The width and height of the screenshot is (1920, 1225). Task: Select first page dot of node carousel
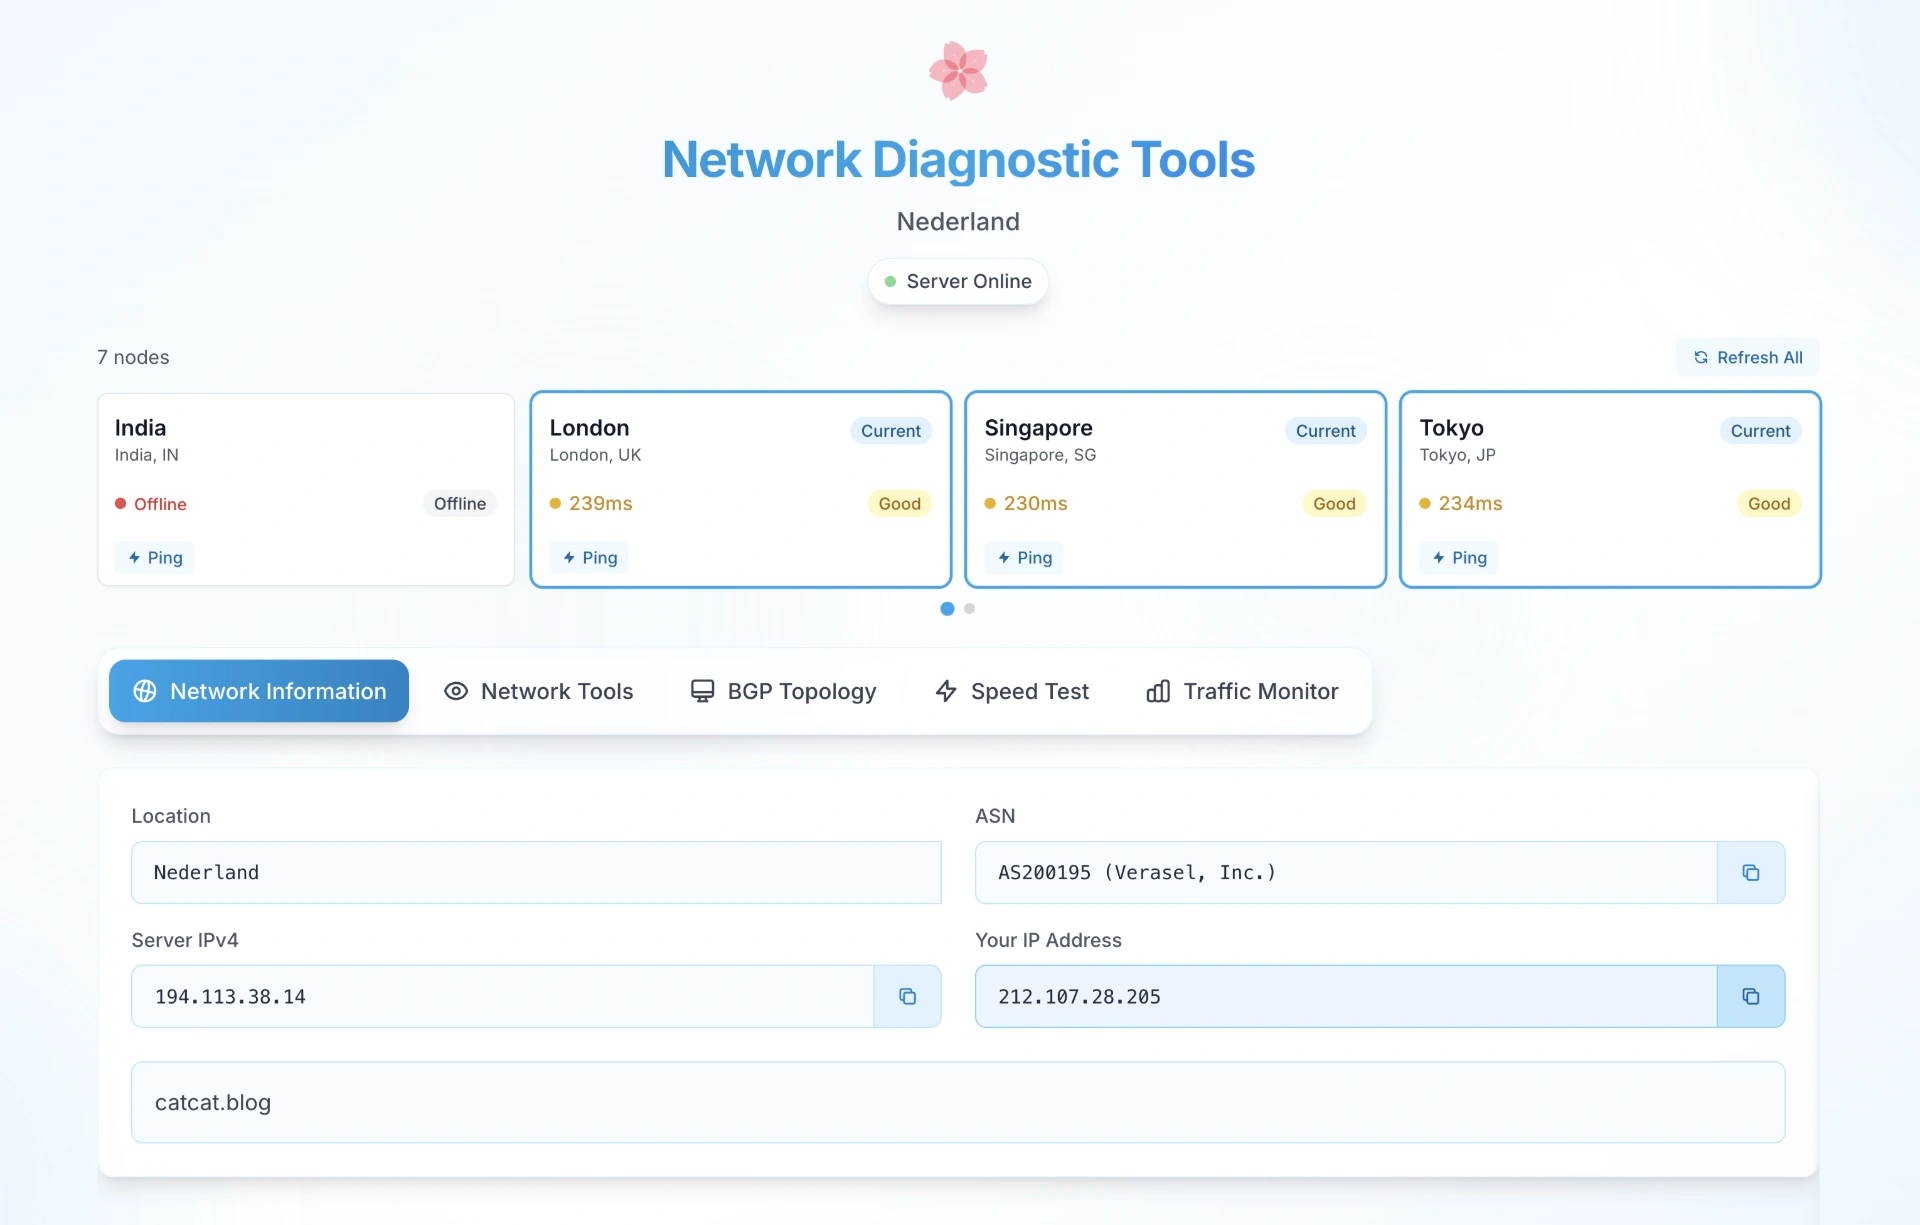947,608
